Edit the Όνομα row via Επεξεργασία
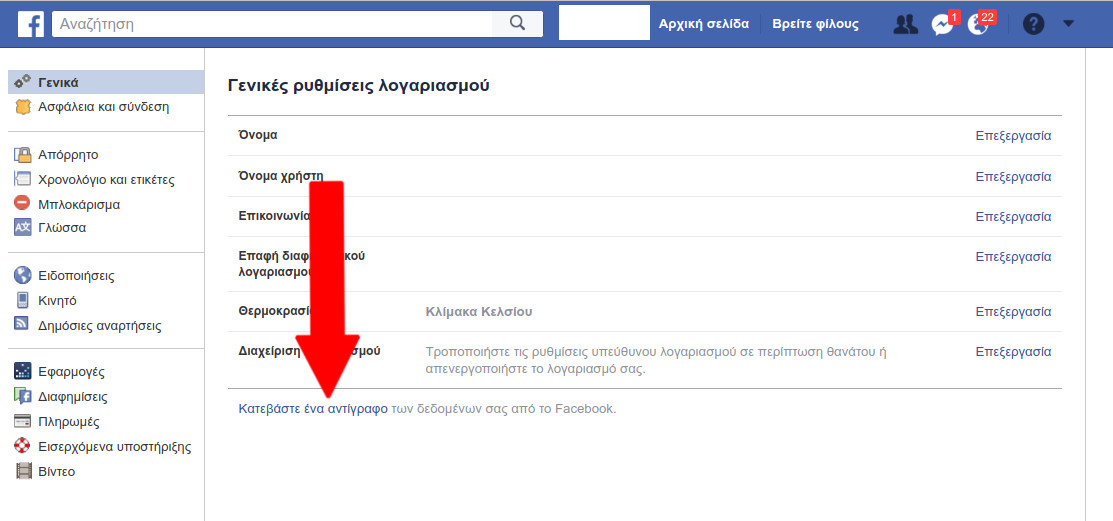 (1013, 136)
